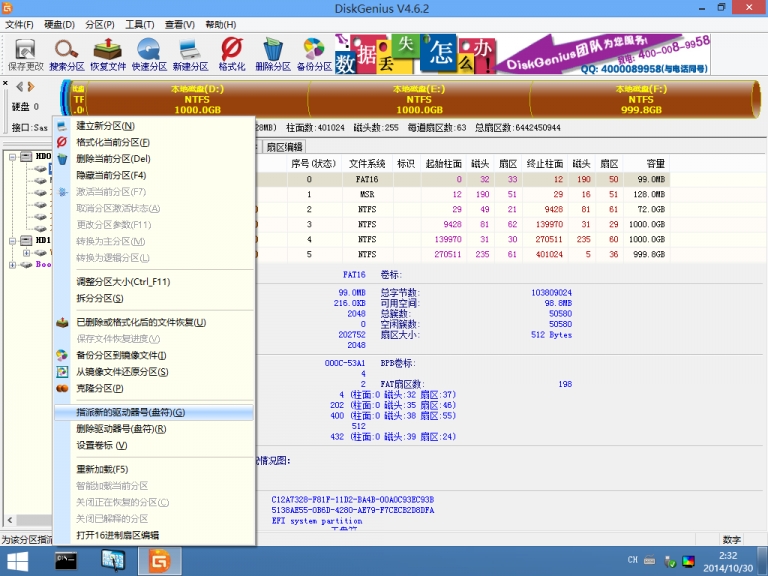
Task: Choose 建立新分区(N) in context menu
Action: tap(154, 126)
